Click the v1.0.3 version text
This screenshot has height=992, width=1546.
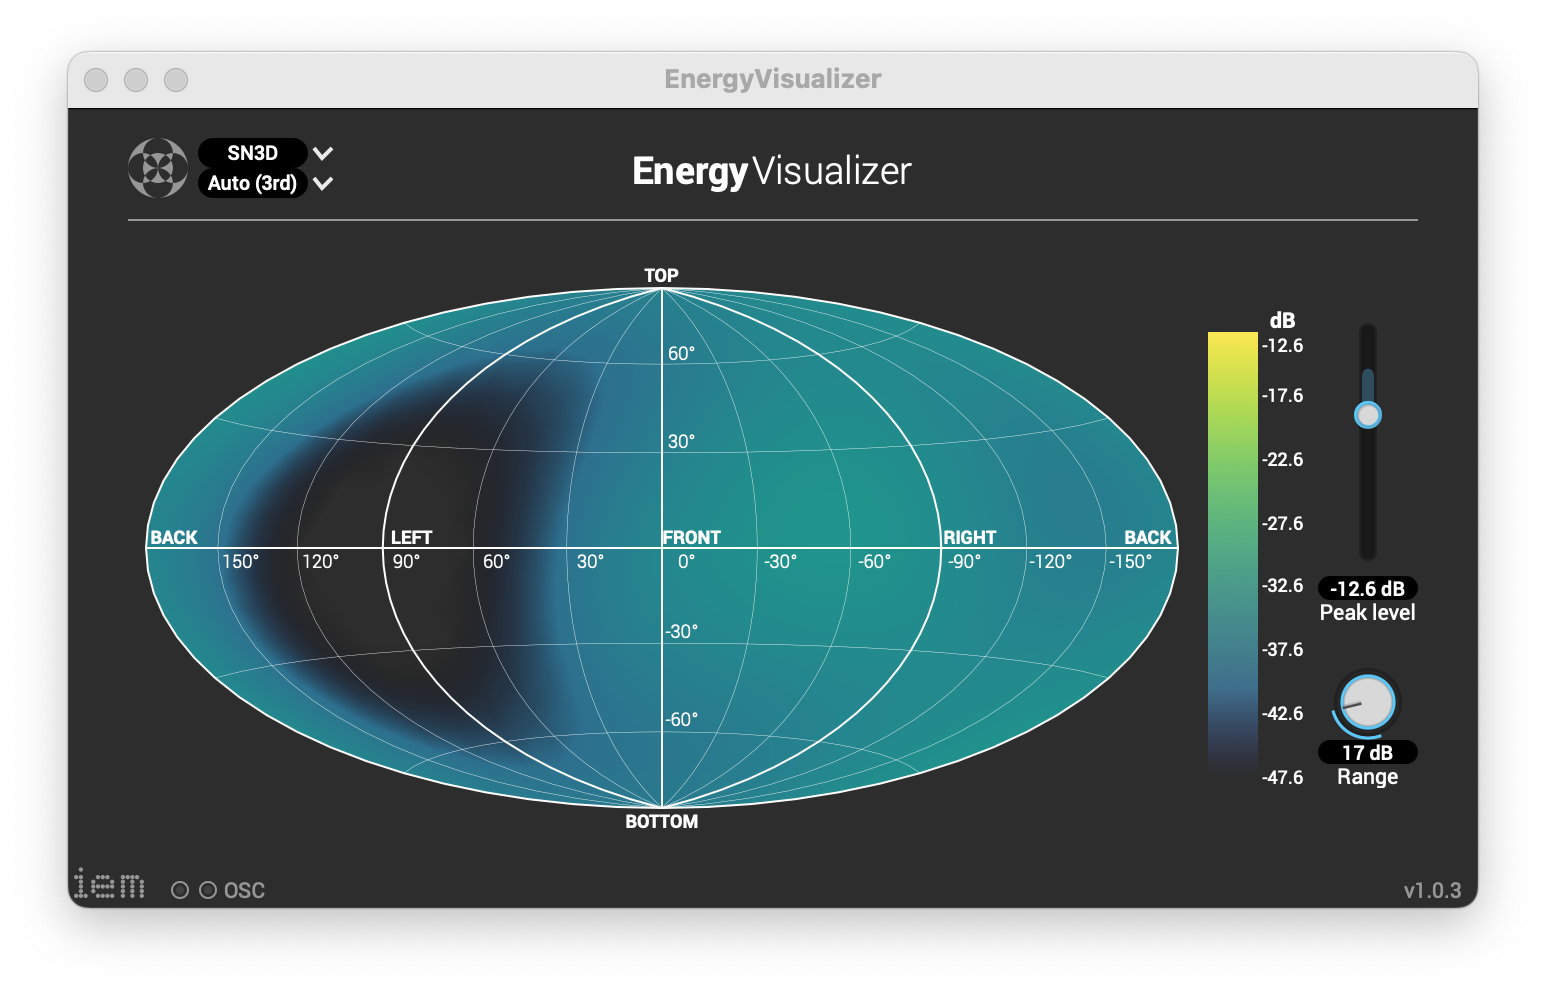[1432, 890]
